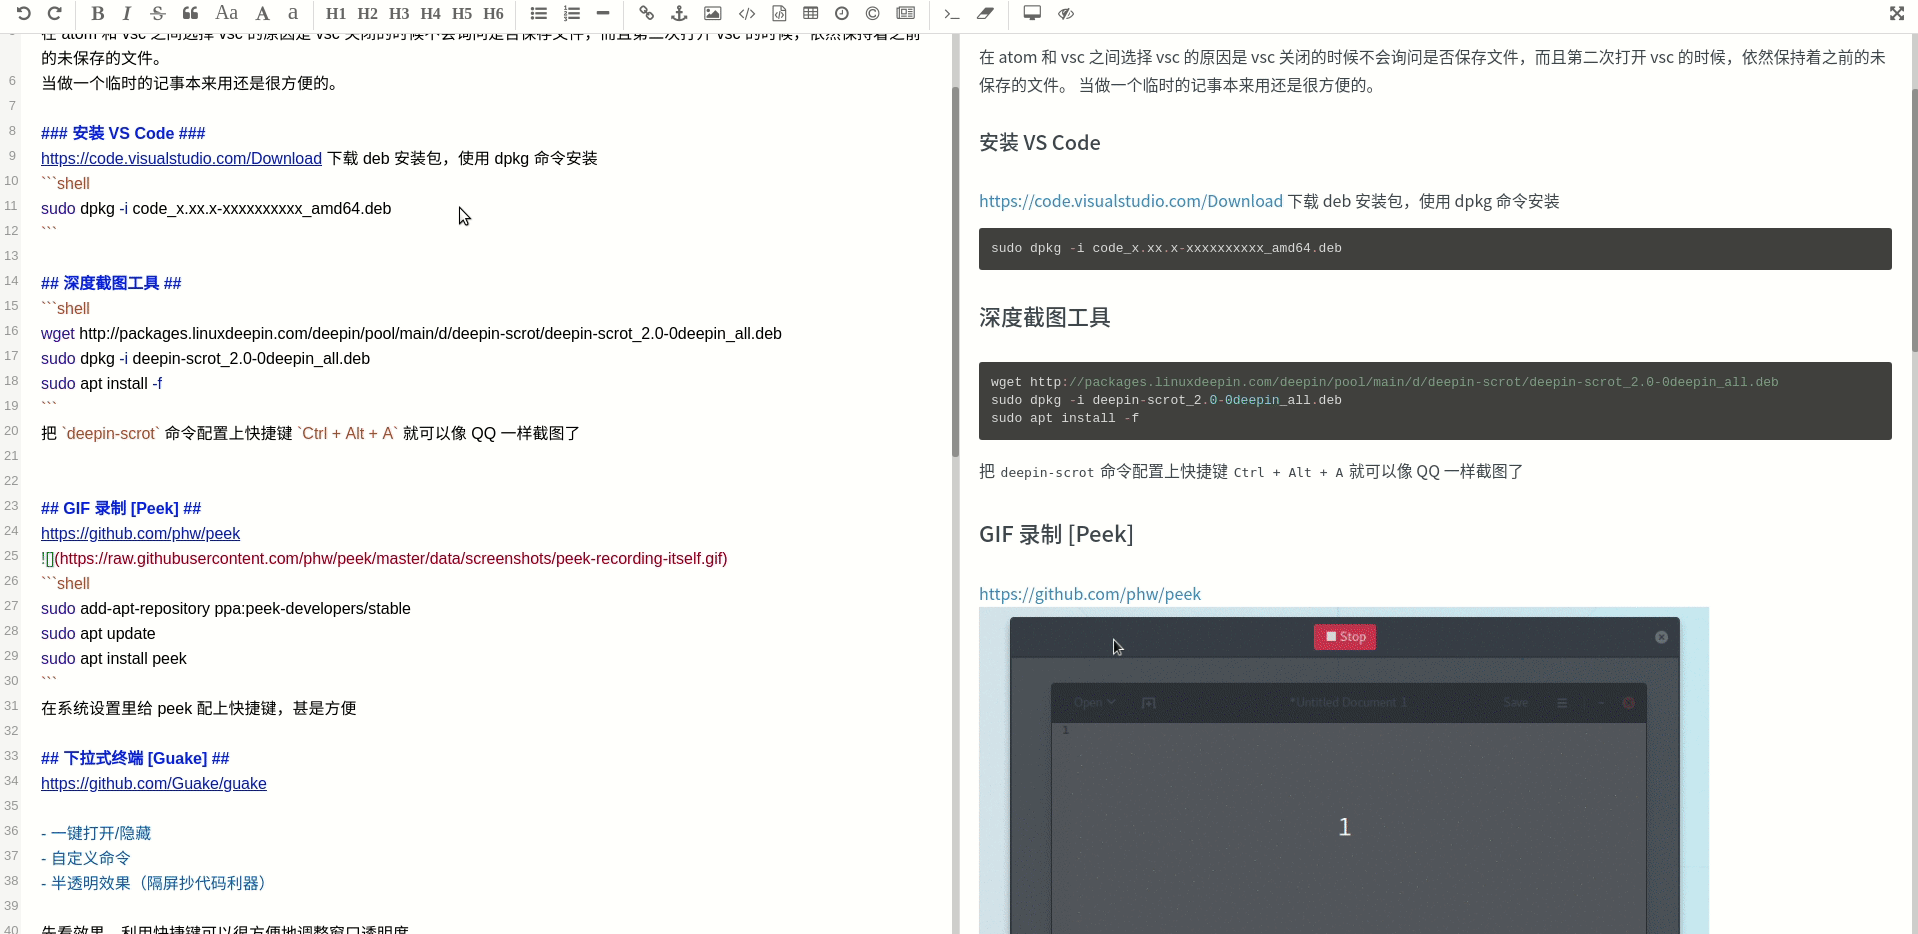Image resolution: width=1918 pixels, height=934 pixels.
Task: Insert a reference link anchor
Action: 679,14
